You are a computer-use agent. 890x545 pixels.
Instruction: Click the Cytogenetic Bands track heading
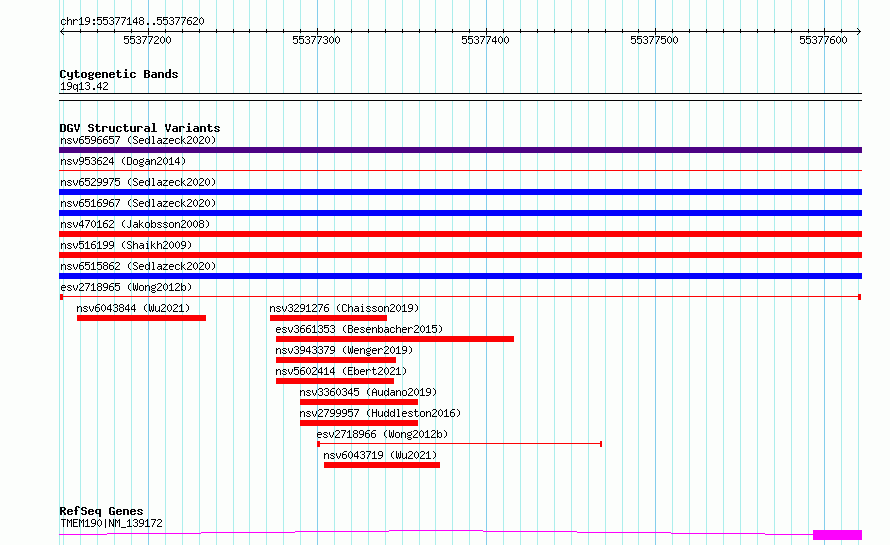(119, 74)
